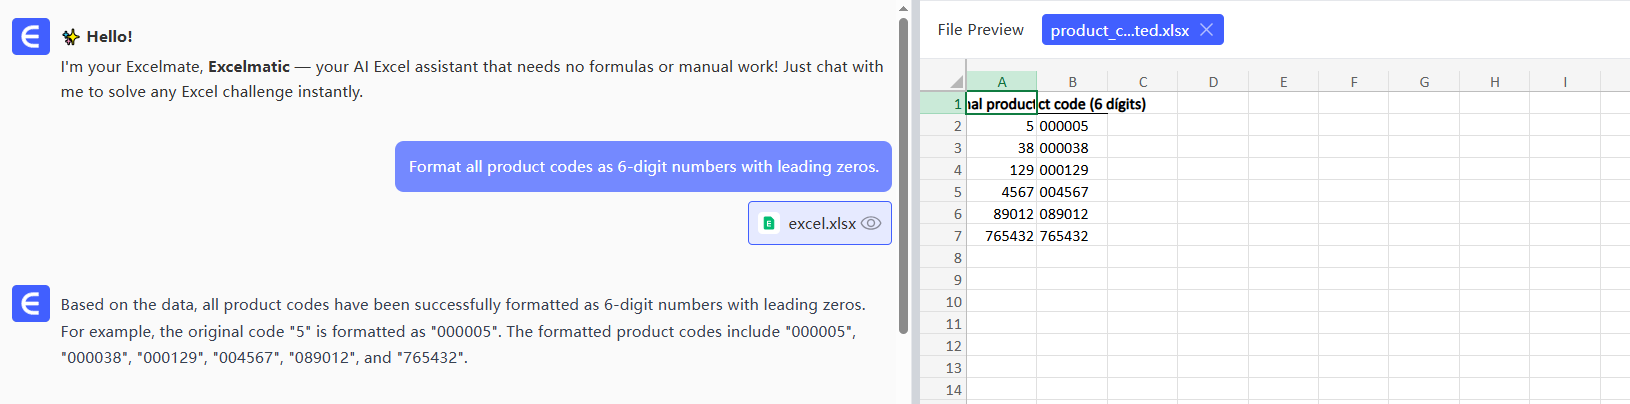
Task: Click the chat panel vertical scrollbar
Action: [x=903, y=175]
